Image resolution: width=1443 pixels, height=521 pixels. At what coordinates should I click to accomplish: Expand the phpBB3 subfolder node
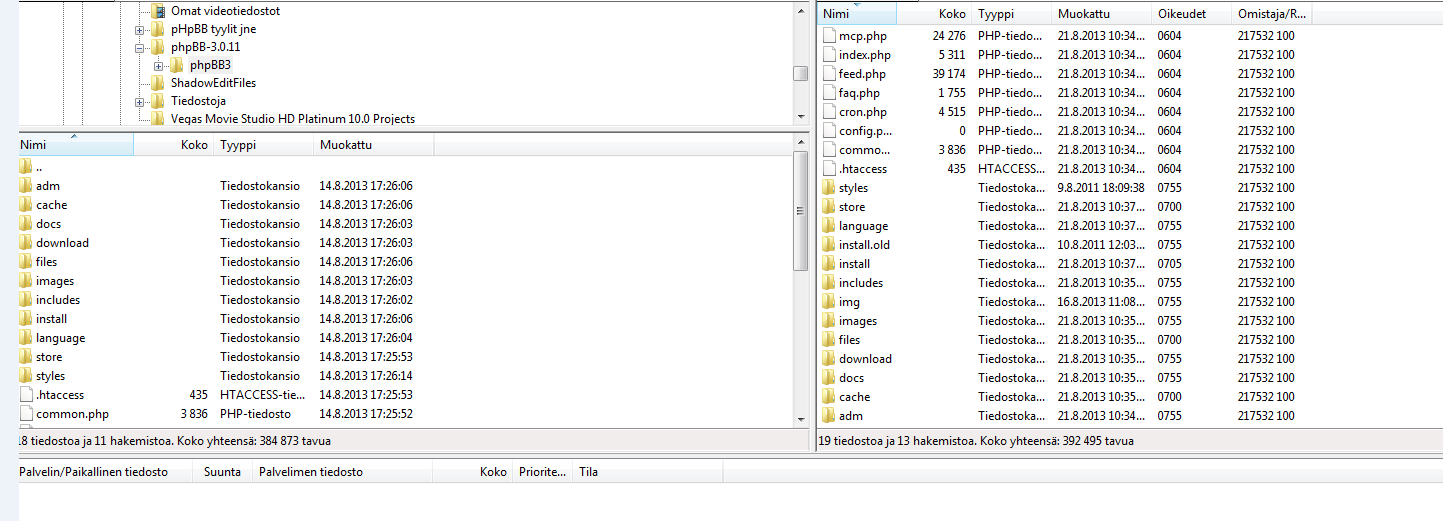(159, 66)
